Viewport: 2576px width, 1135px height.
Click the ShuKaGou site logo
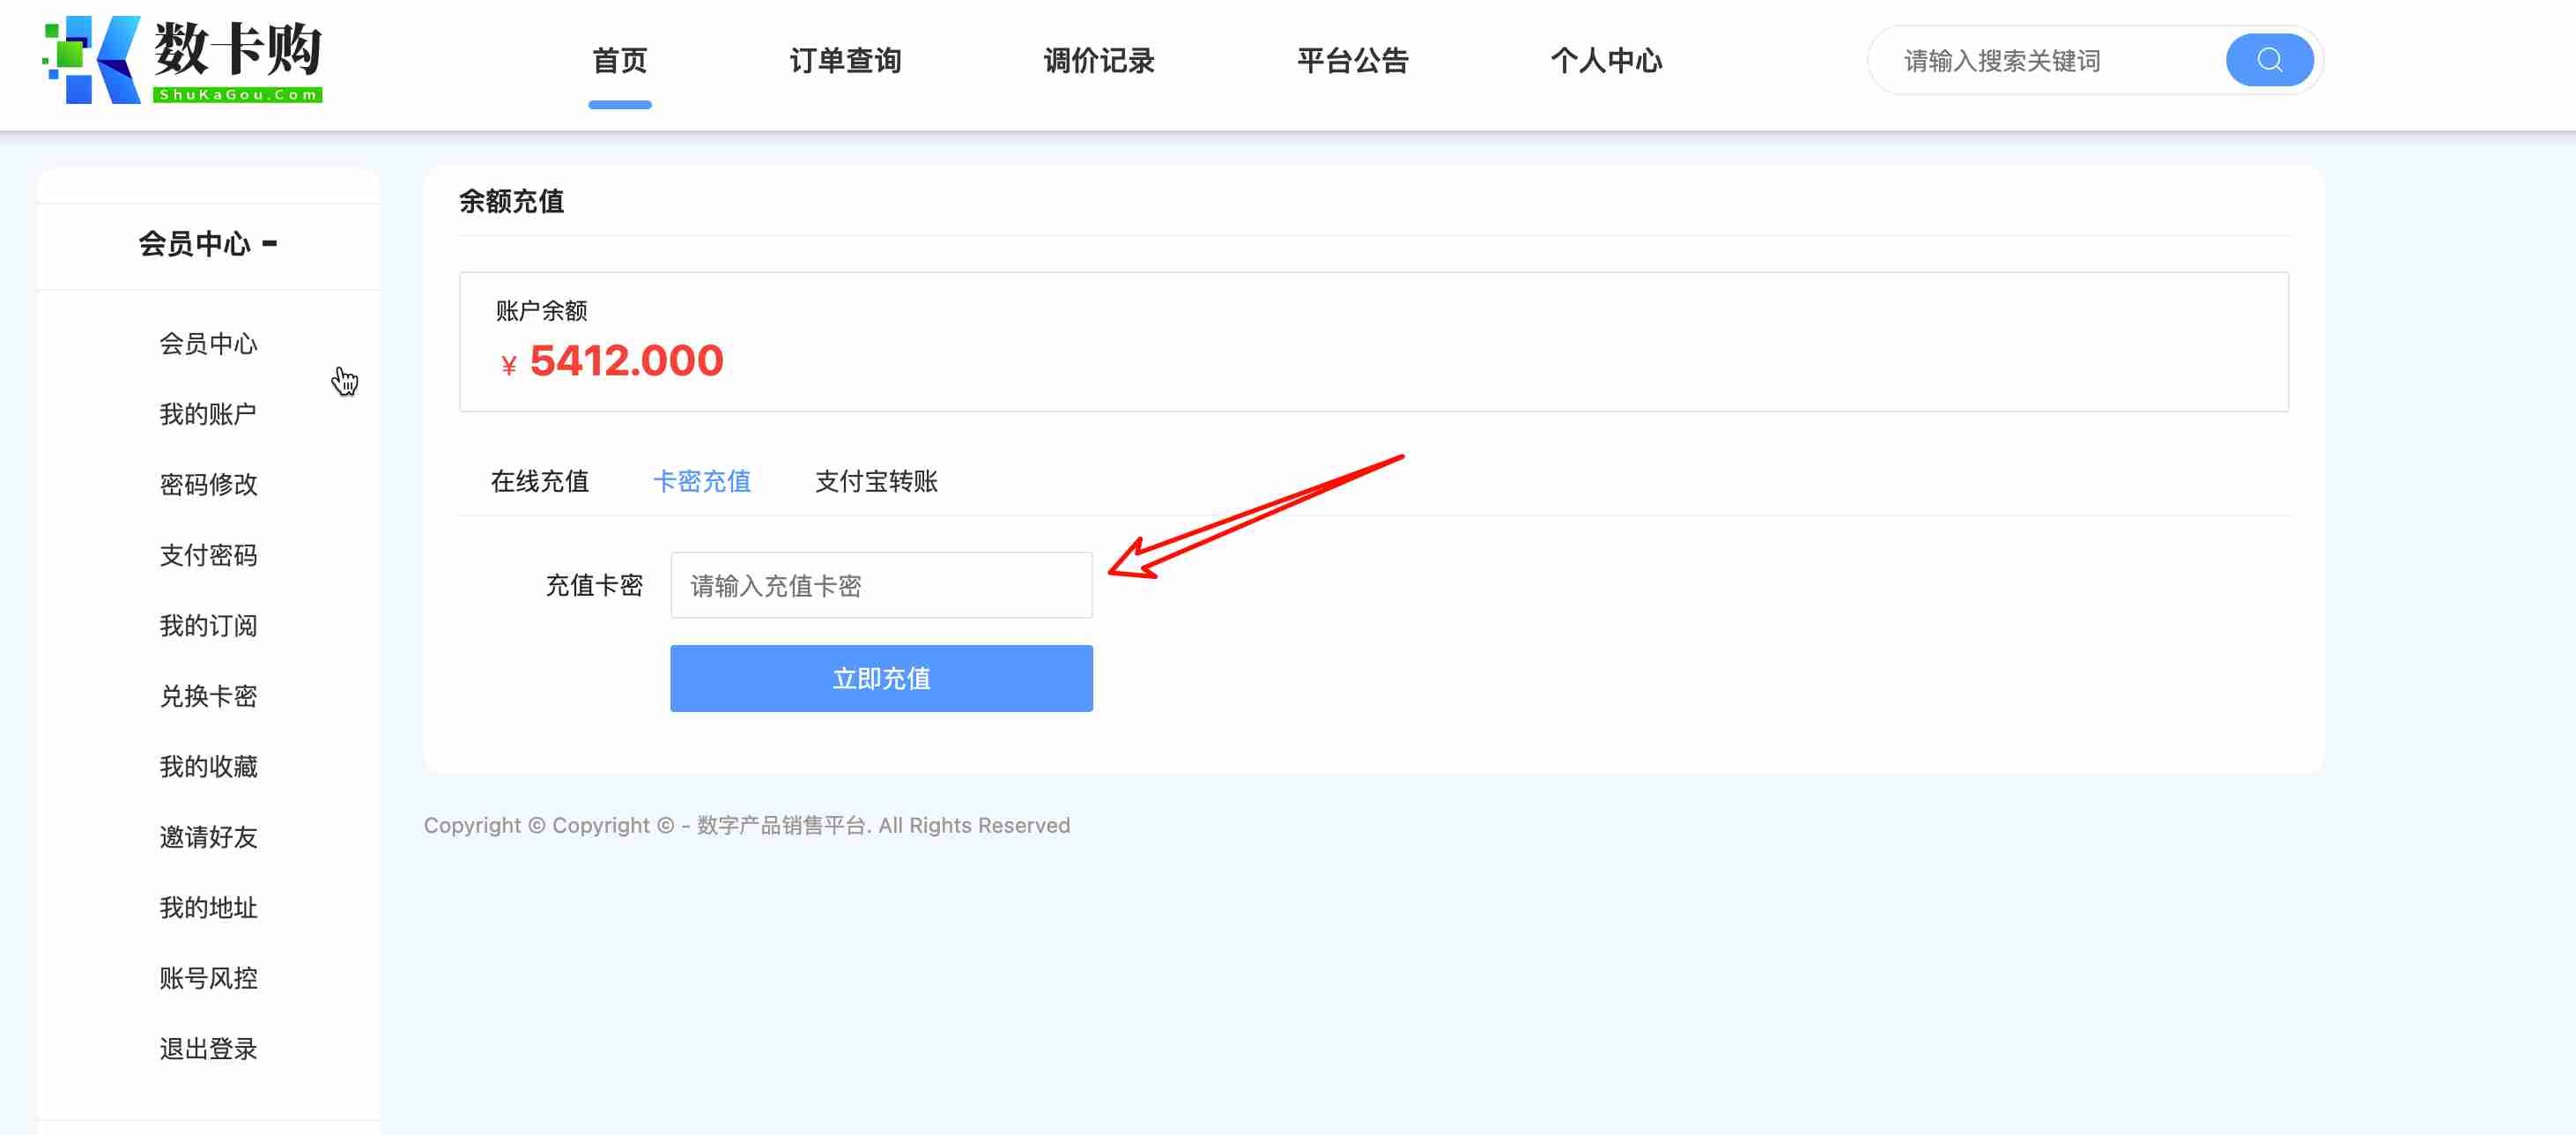pyautogui.click(x=182, y=60)
